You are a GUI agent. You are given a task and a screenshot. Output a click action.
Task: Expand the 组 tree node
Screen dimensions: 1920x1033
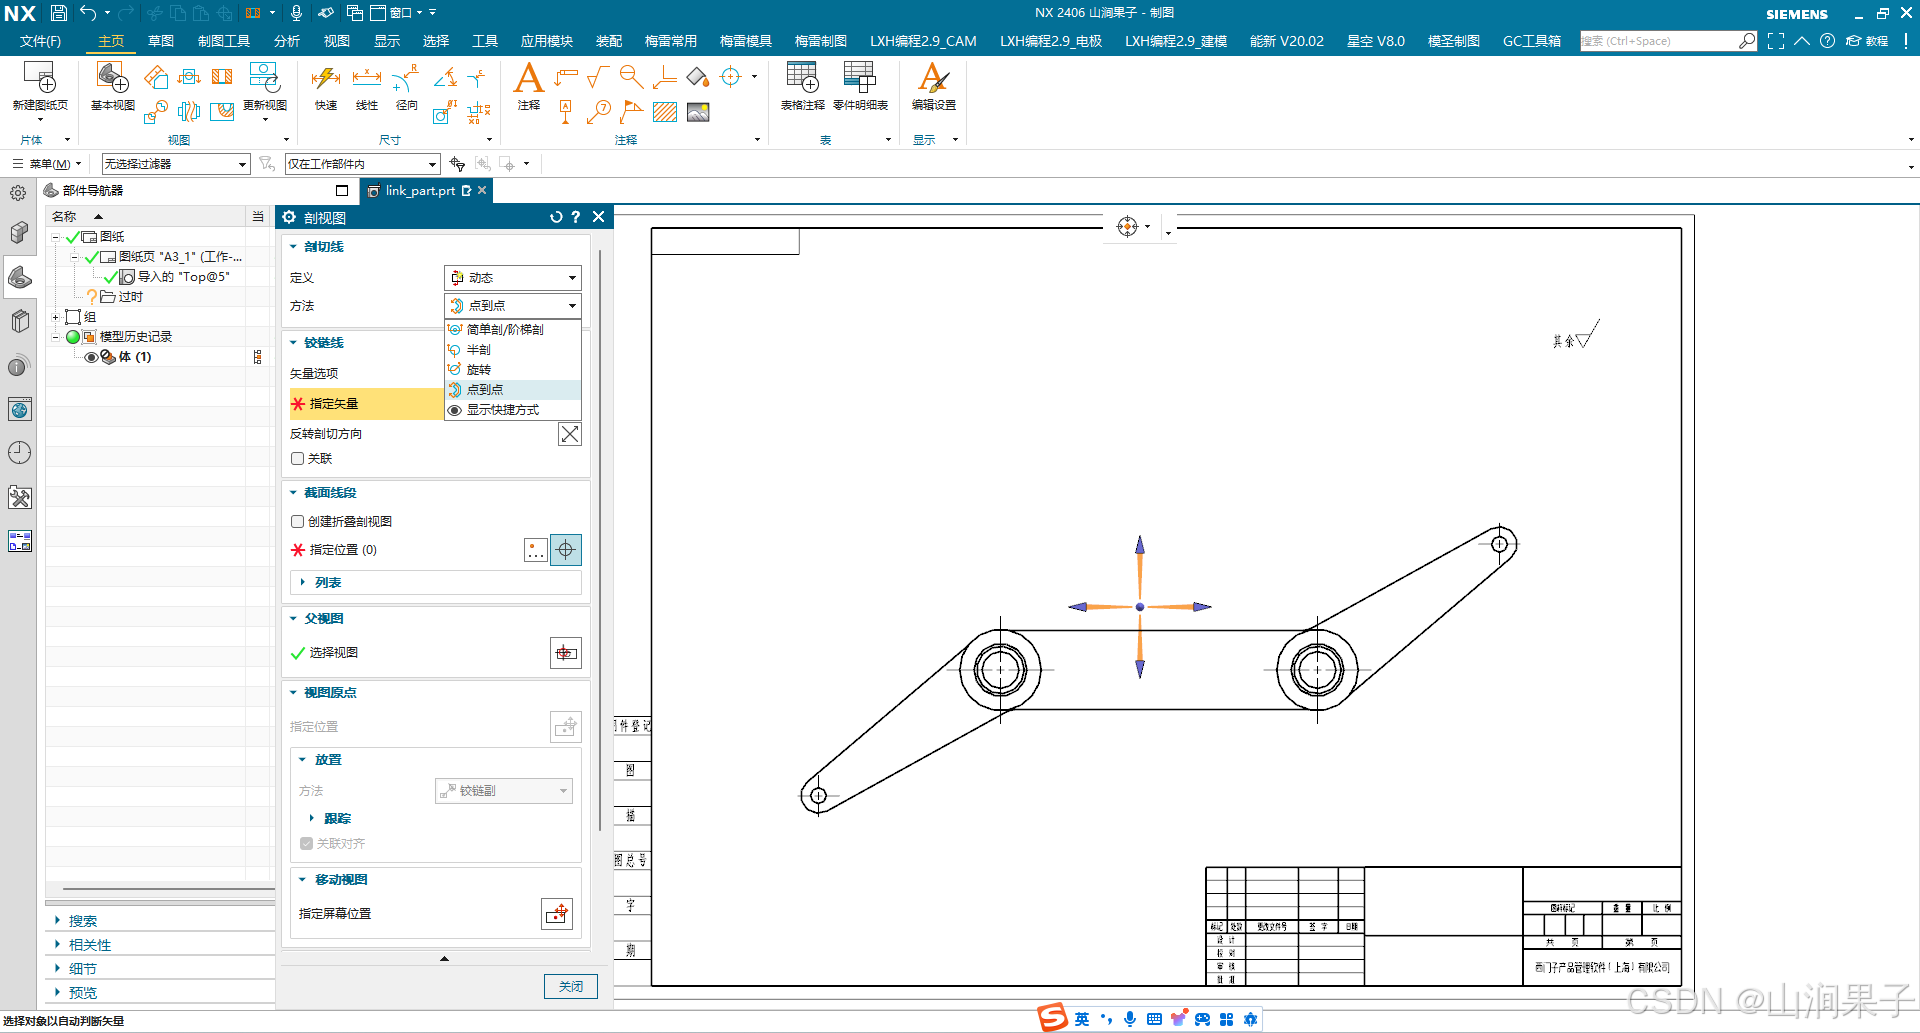pos(56,317)
